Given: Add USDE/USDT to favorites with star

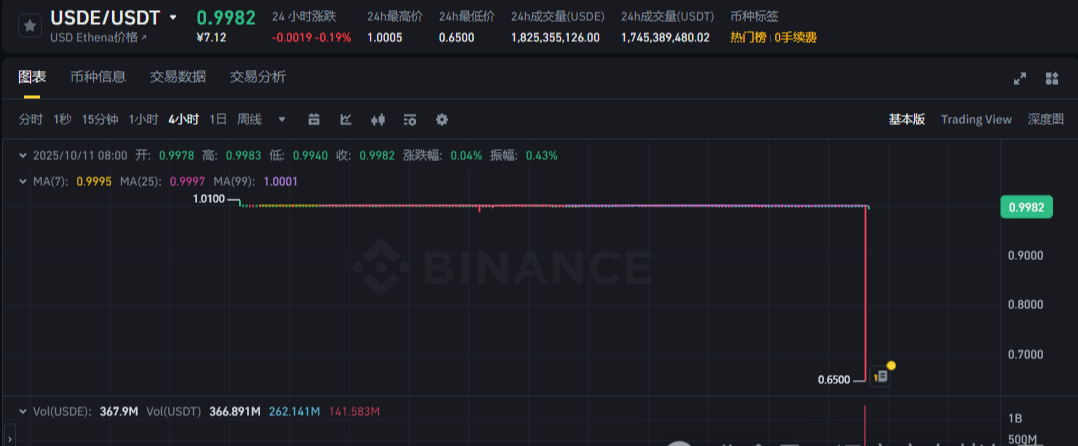Looking at the screenshot, I should click(30, 26).
